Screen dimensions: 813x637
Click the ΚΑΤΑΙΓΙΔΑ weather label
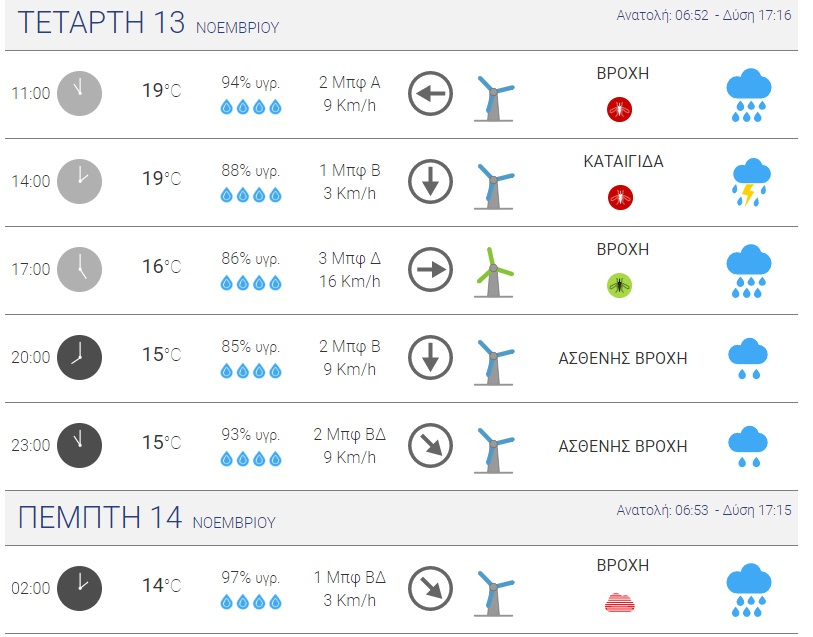[x=623, y=162]
